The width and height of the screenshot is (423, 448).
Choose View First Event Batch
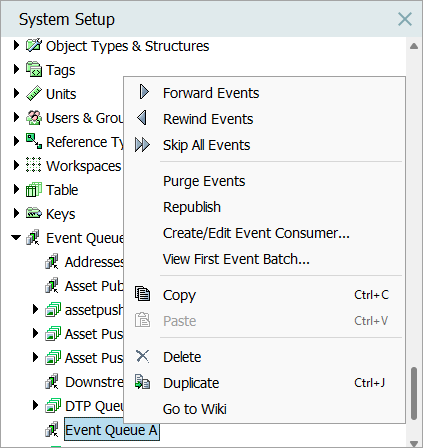(x=236, y=259)
